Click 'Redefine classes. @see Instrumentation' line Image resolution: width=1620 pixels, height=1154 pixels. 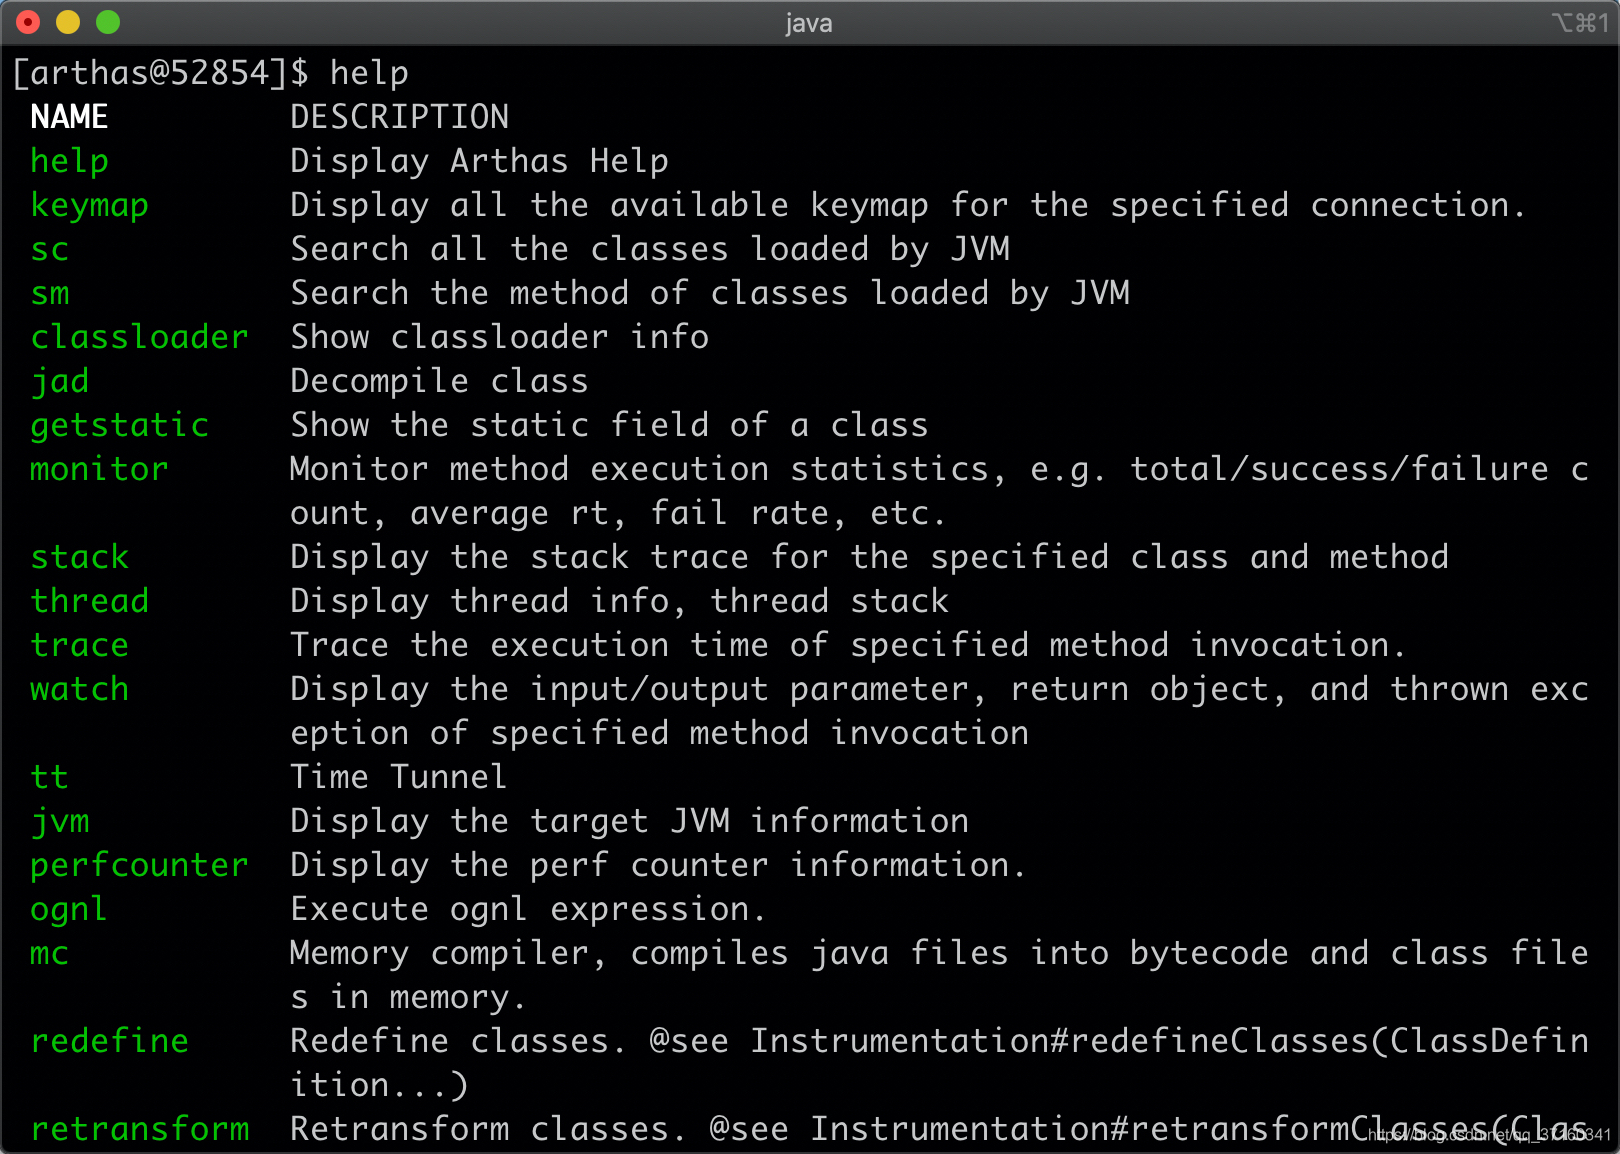940,1041
